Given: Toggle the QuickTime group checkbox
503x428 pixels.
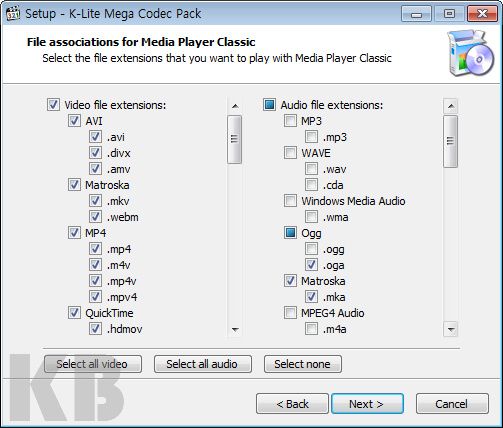Looking at the screenshot, I should tap(74, 313).
